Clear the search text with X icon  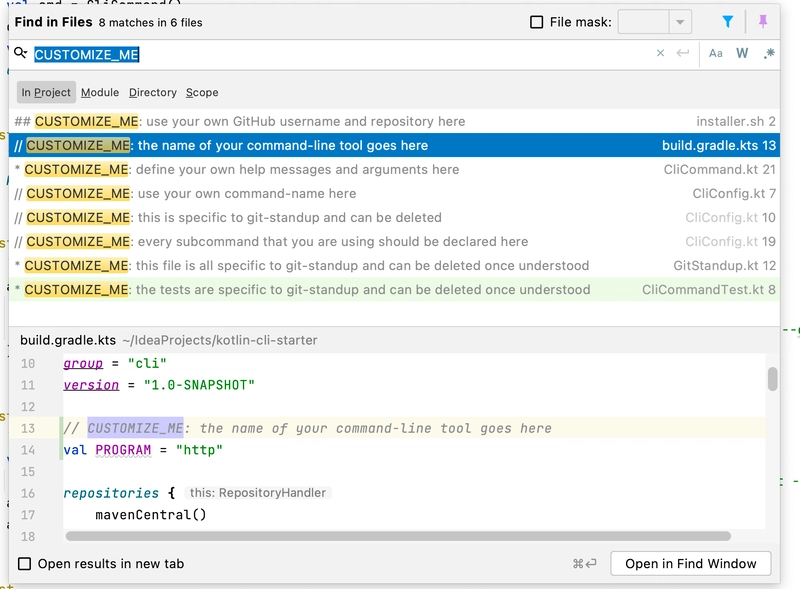(660, 54)
